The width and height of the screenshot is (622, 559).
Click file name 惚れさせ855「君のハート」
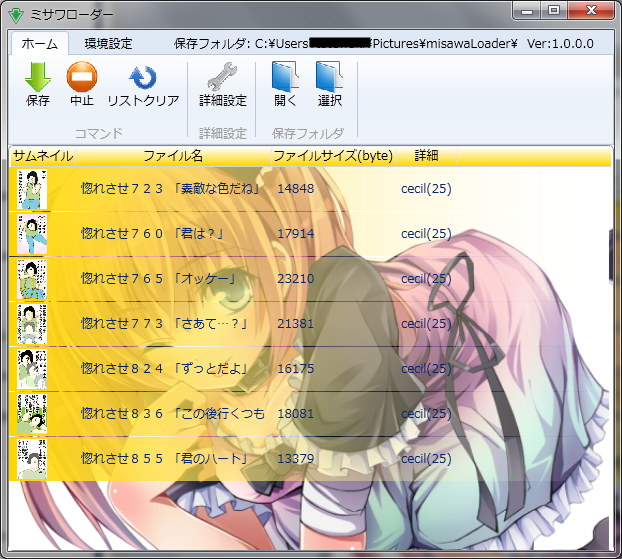click(x=165, y=459)
